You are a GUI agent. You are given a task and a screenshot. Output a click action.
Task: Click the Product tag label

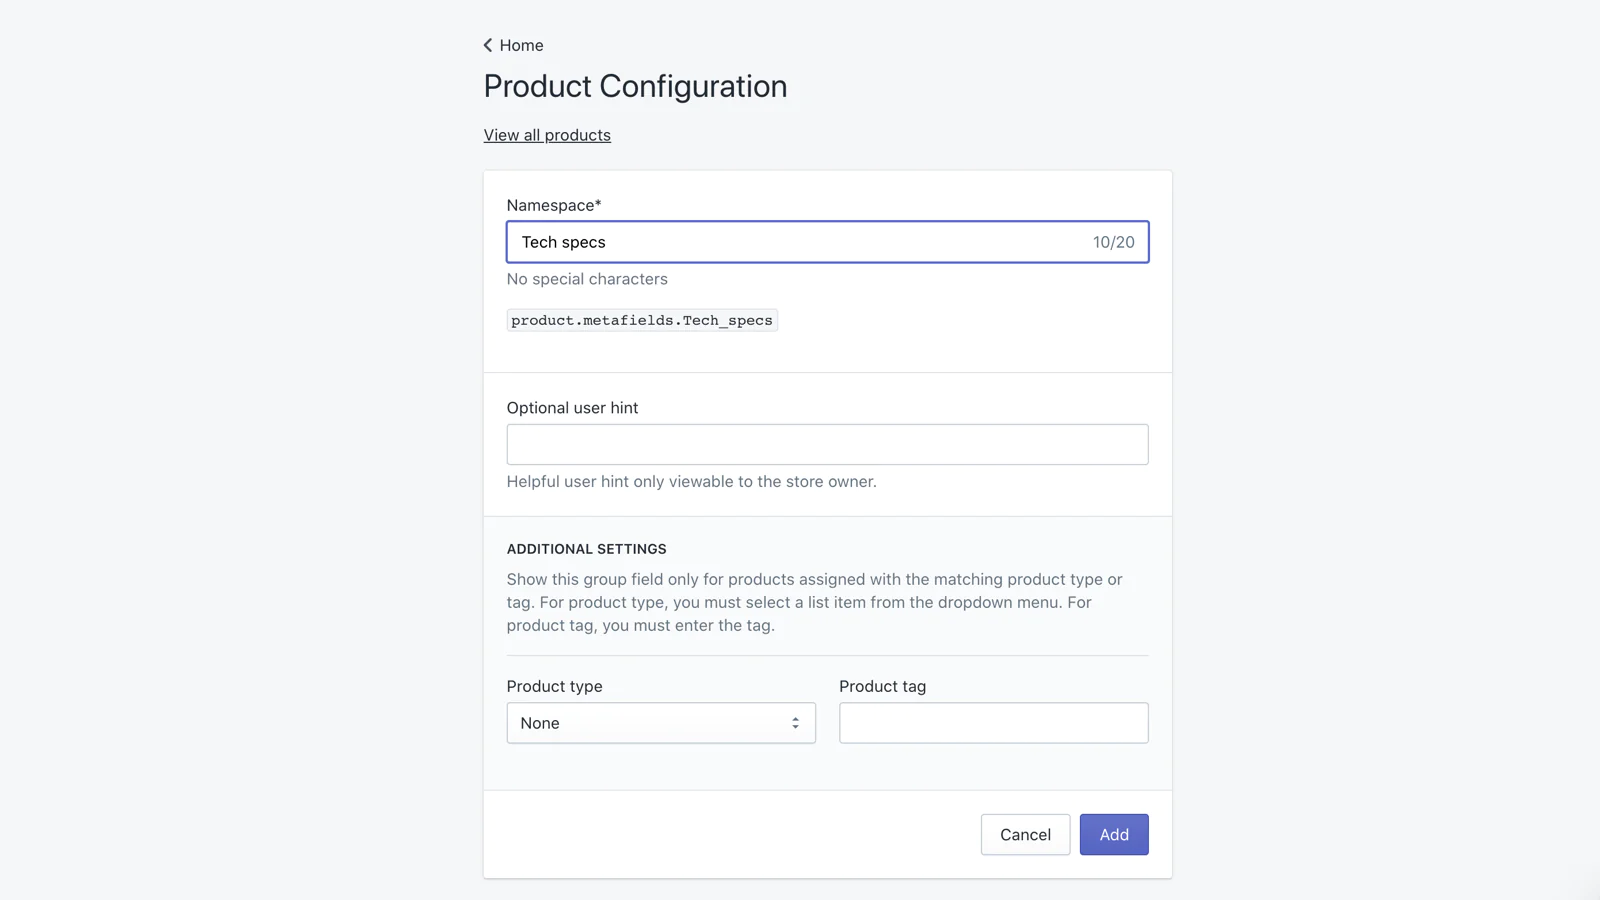click(882, 686)
